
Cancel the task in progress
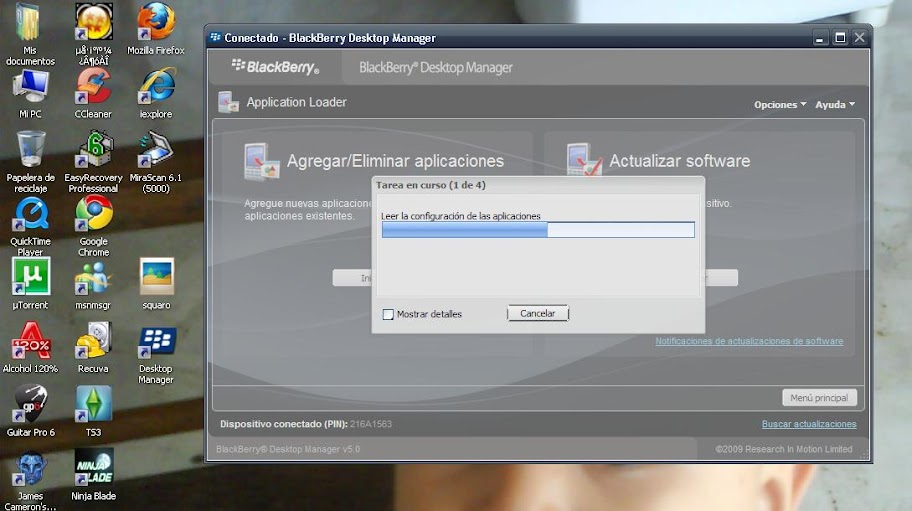[x=537, y=313]
